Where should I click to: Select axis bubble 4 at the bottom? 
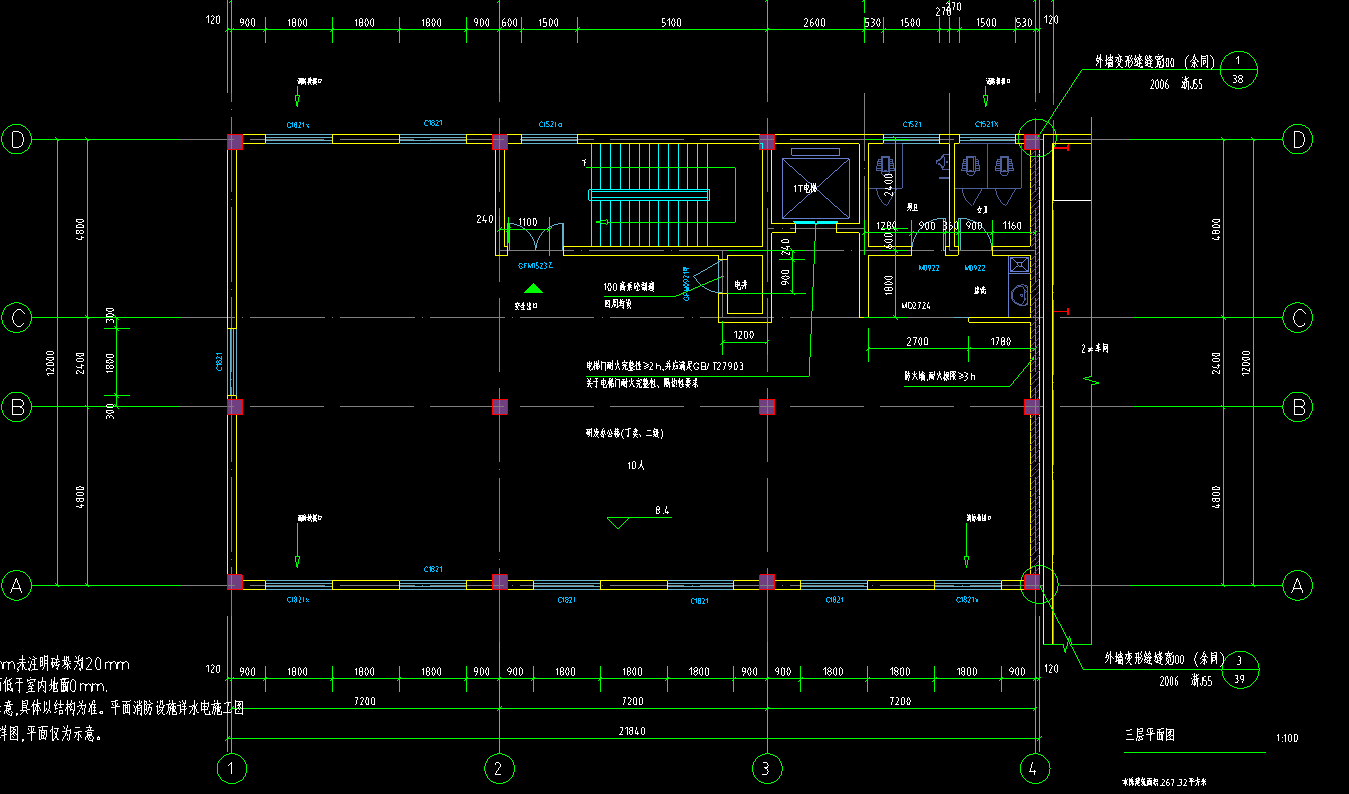click(1034, 768)
